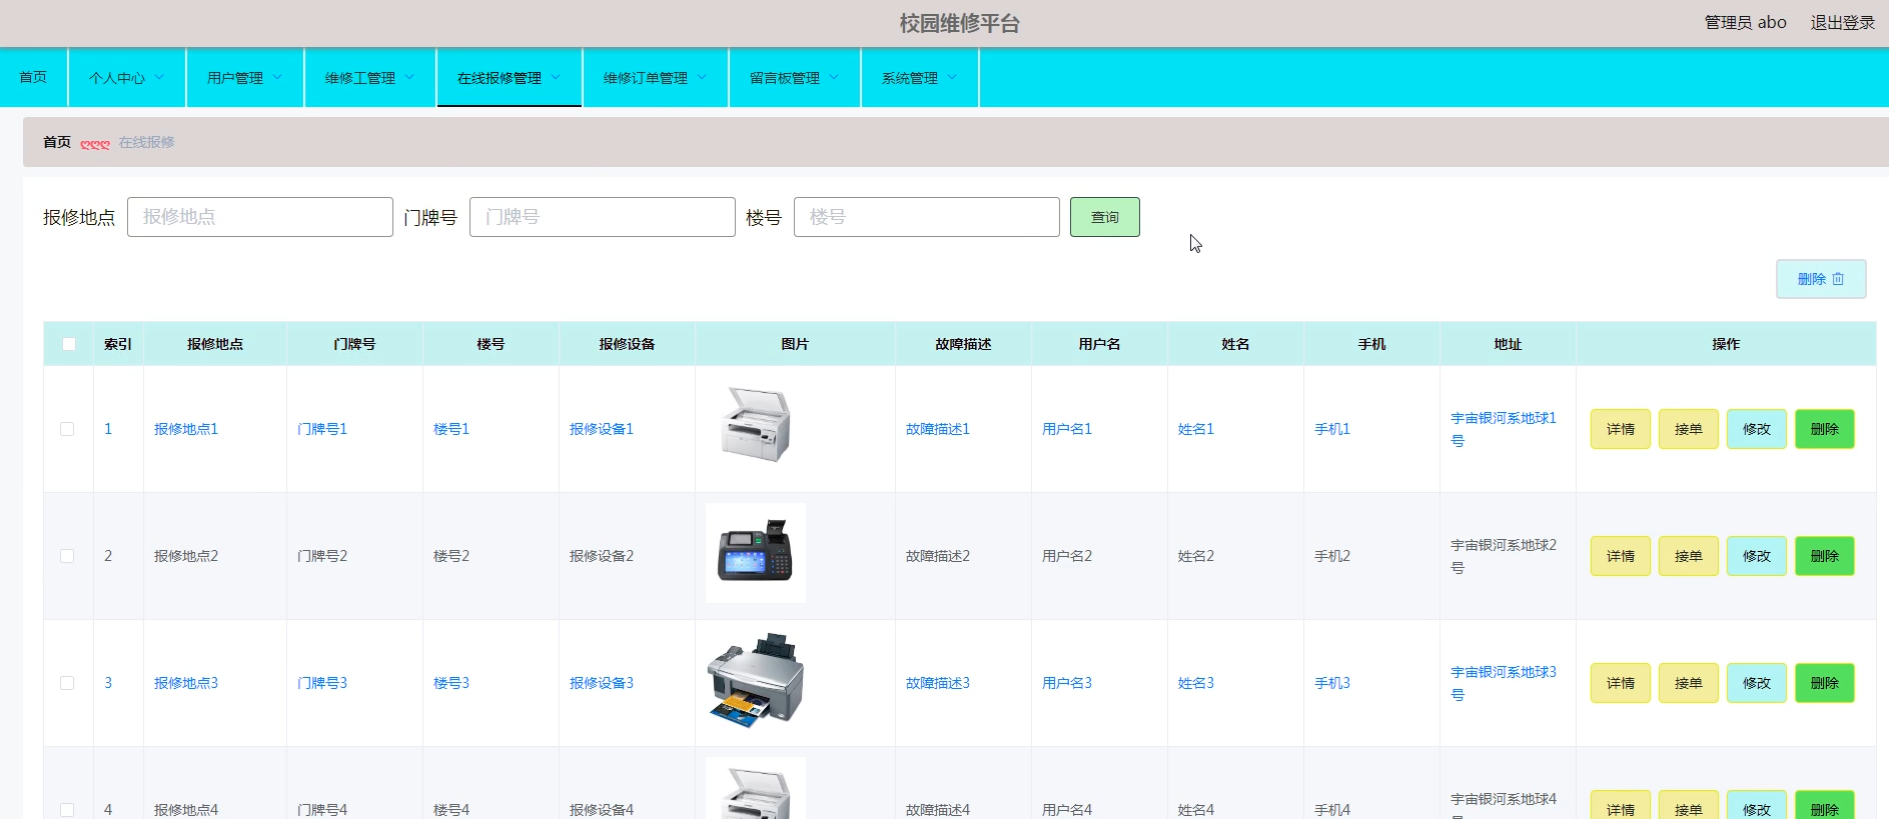Expand the 个人中心 menu chevron
This screenshot has width=1889, height=819.
tap(159, 77)
